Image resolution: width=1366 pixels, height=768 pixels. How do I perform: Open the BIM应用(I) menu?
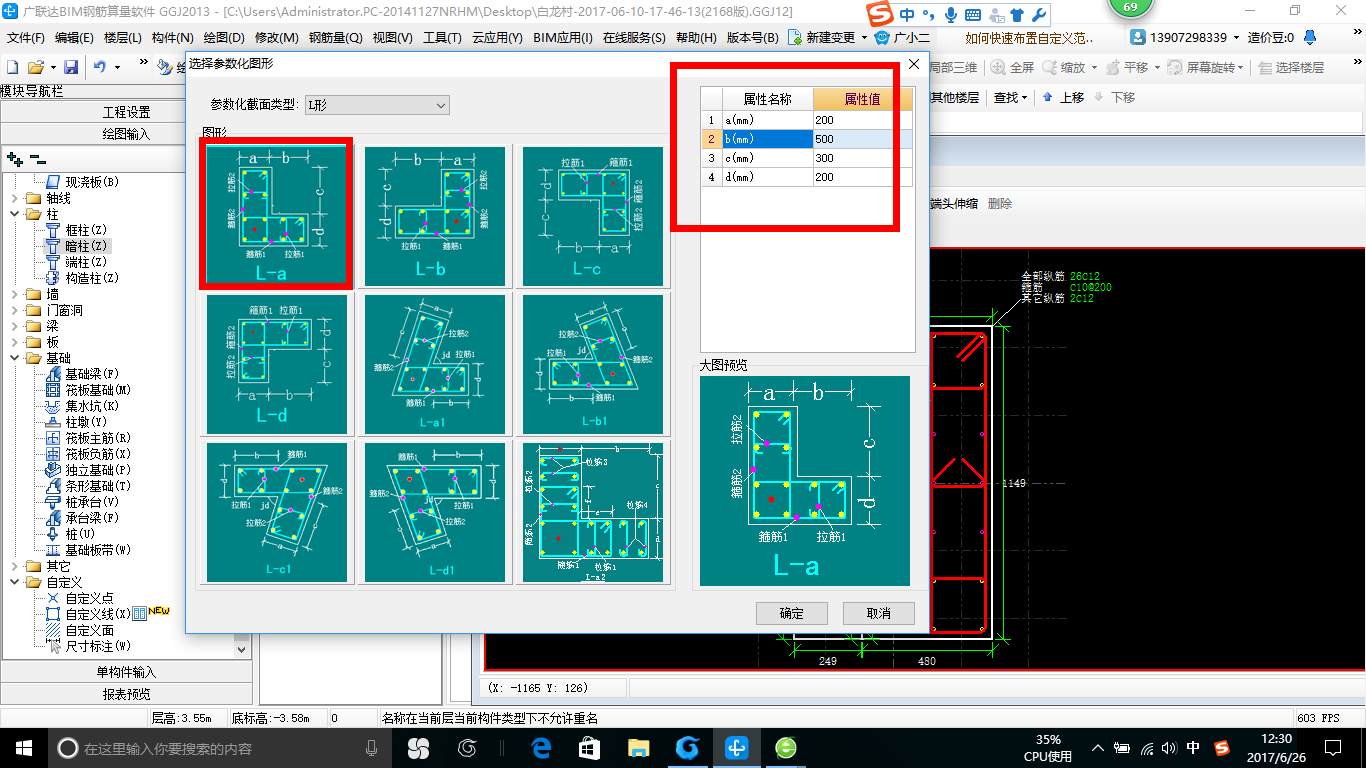[563, 38]
